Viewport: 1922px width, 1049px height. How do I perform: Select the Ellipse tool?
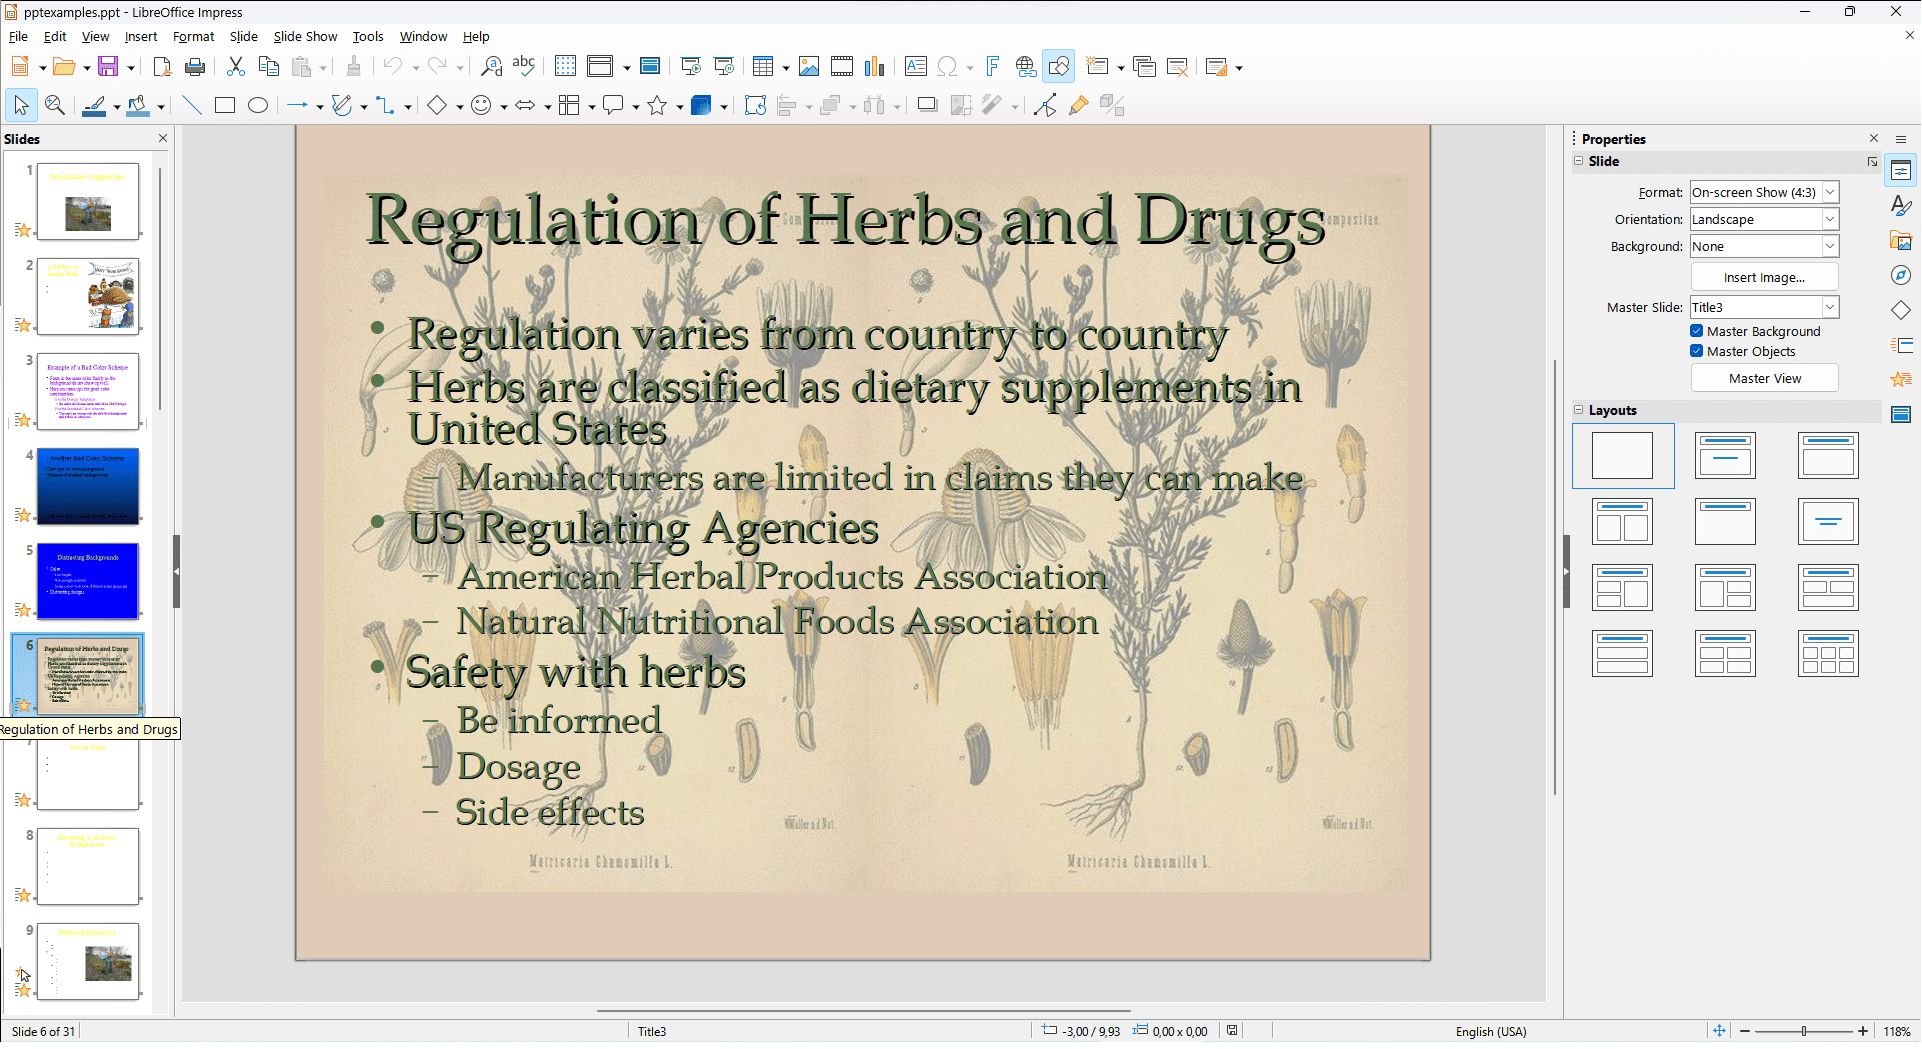point(258,105)
